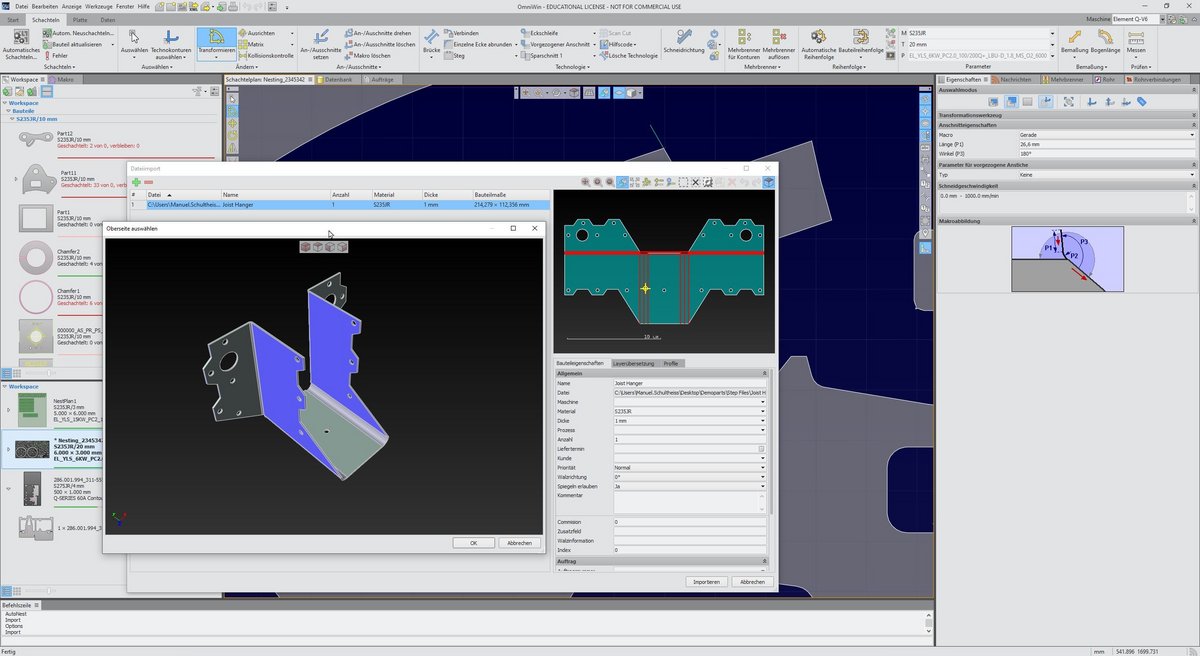This screenshot has height=656, width=1200.
Task: Click Automatisches Schachteln ribbon icon
Action: (21, 38)
